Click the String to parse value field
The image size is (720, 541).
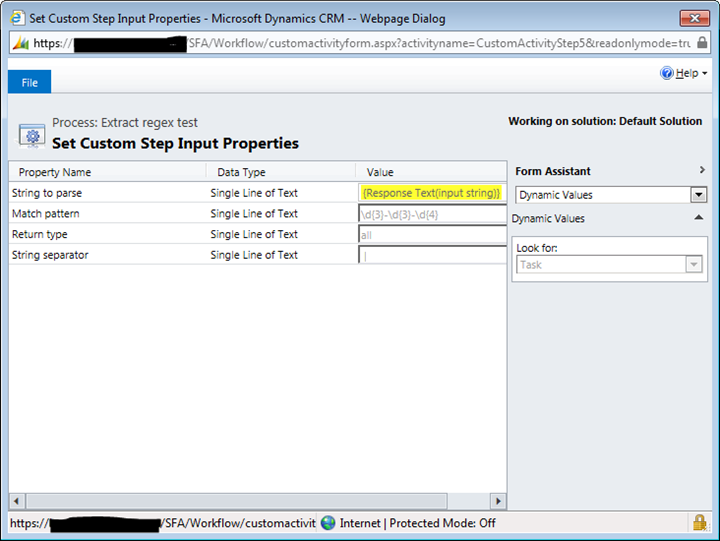[432, 193]
